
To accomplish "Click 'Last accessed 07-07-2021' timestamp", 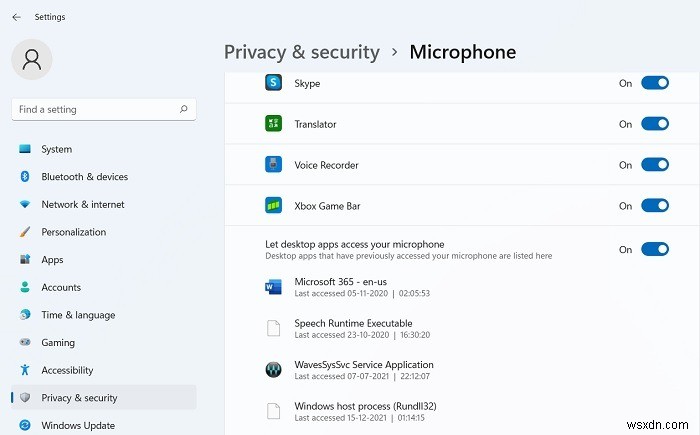I will [362, 376].
